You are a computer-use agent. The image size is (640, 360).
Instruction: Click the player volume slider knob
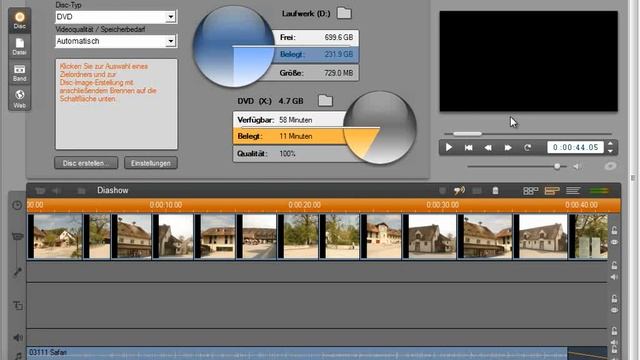pyautogui.click(x=557, y=166)
